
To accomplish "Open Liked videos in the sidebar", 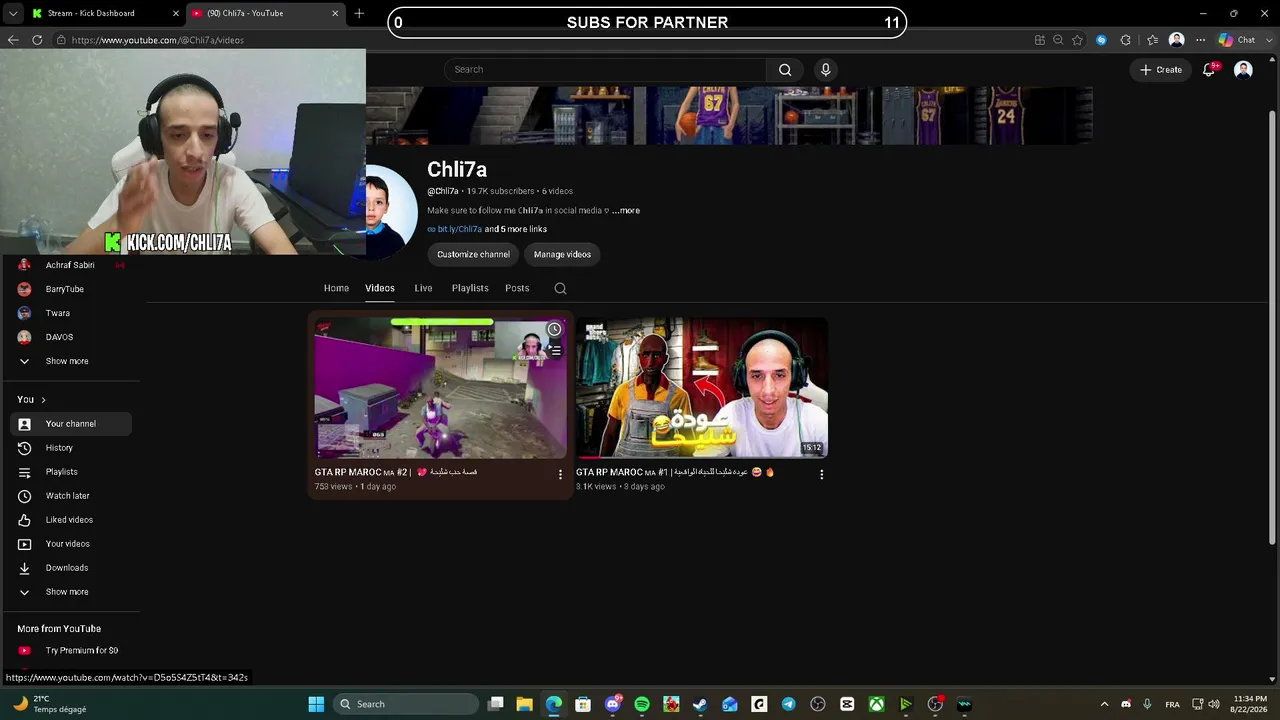I will 70,520.
